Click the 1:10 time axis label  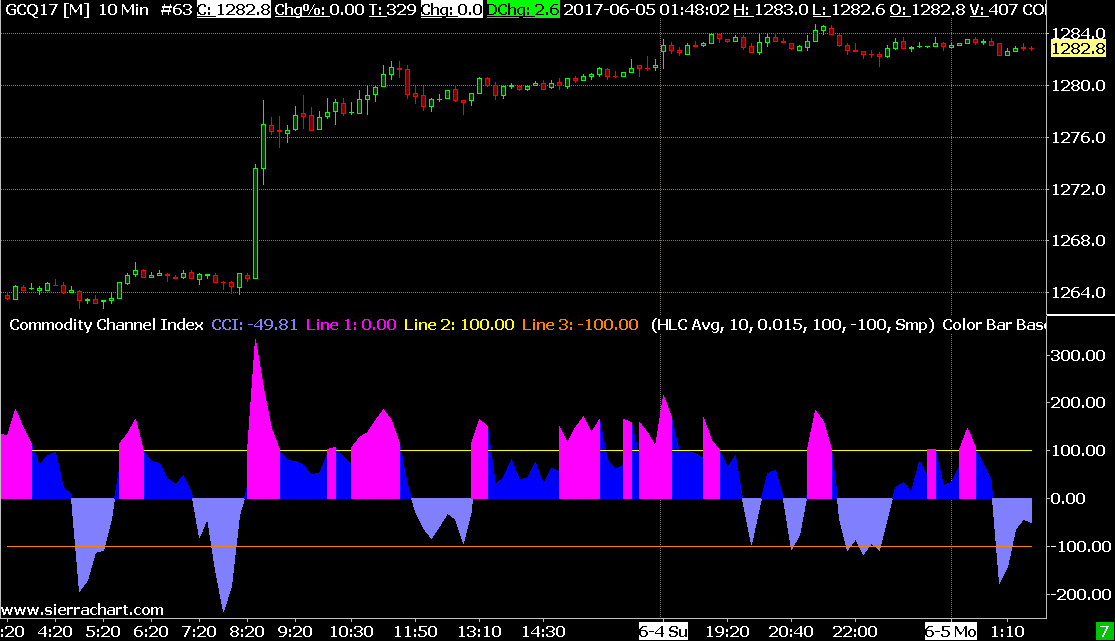(x=1008, y=632)
